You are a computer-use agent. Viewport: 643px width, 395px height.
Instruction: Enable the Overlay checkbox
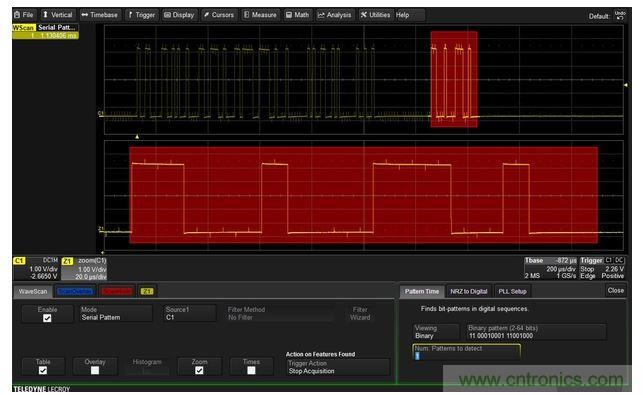(95, 370)
